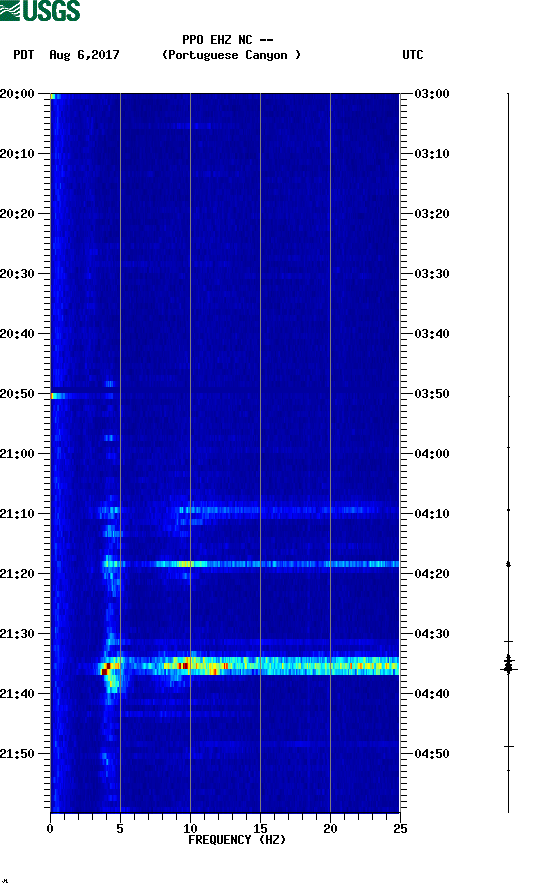
Task: Click the 21:10 PDT time label
Action: coord(17,514)
